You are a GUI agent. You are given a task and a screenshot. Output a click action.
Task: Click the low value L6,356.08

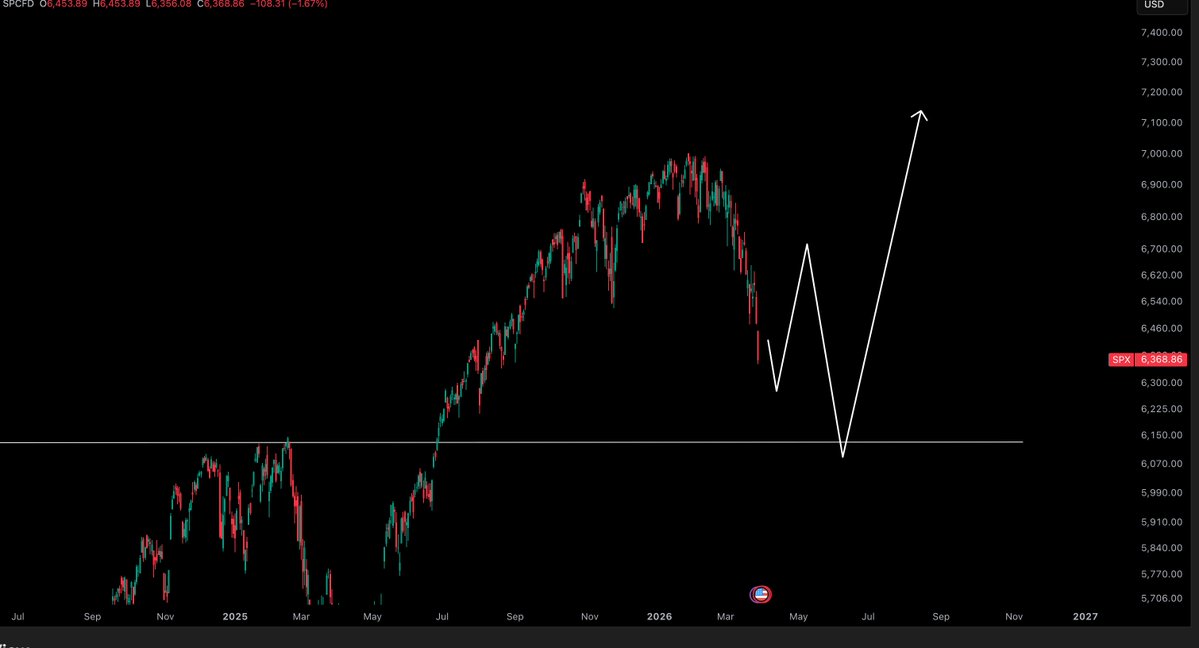click(168, 5)
